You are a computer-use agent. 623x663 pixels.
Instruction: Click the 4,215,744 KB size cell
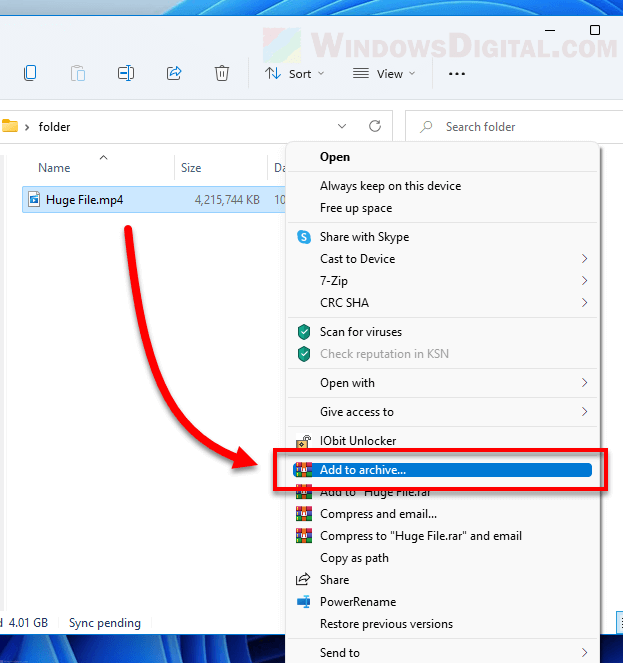(x=227, y=200)
